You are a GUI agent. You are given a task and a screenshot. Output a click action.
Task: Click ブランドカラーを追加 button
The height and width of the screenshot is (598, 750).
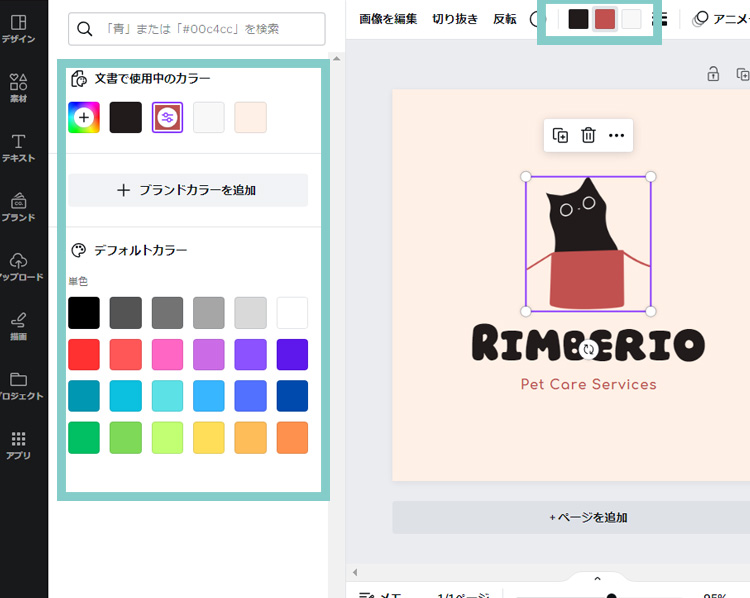coord(188,190)
